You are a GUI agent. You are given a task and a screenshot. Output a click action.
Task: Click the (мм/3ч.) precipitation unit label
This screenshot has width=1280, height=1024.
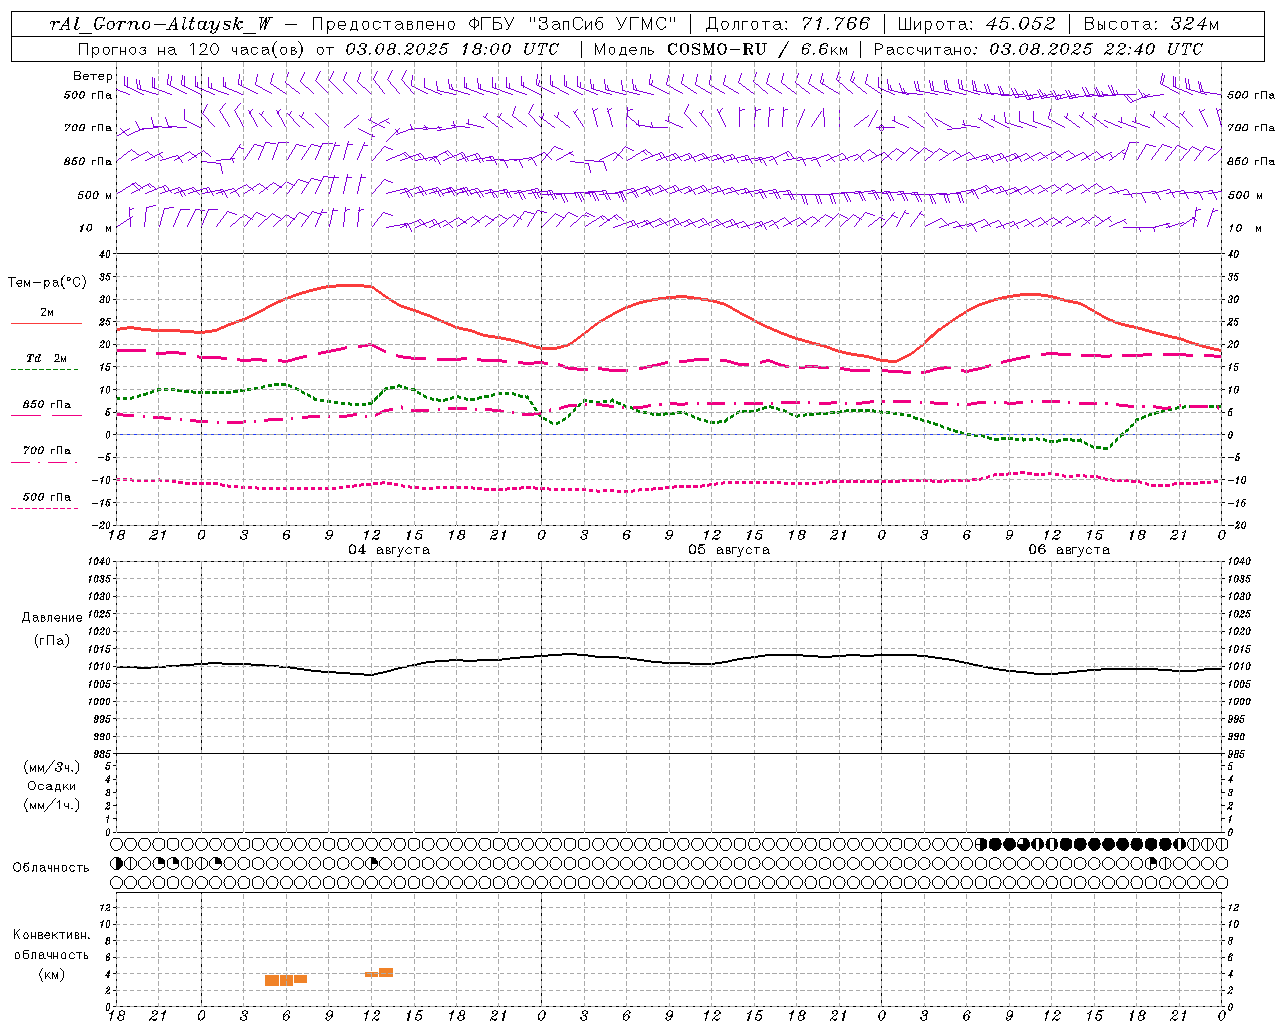coord(52,767)
